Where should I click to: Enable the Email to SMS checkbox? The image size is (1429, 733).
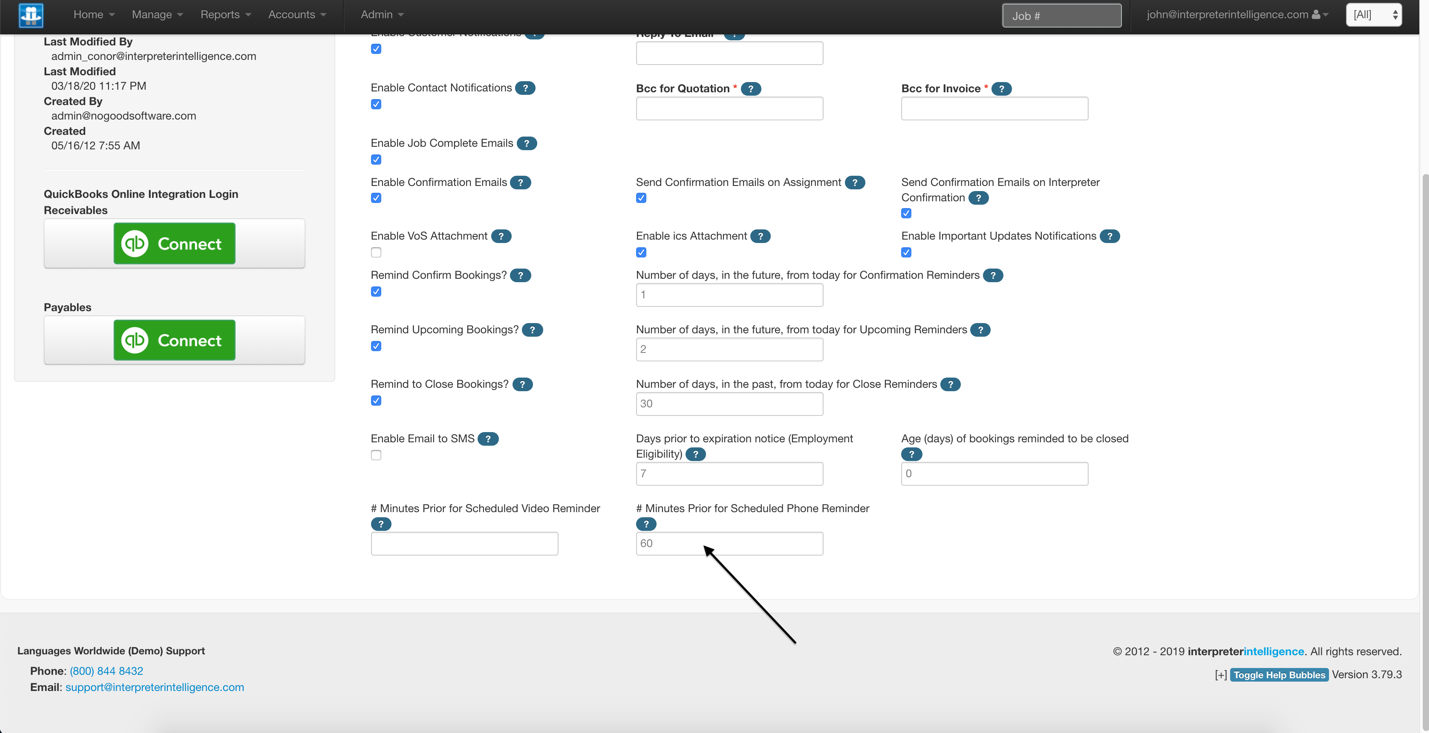click(x=376, y=455)
